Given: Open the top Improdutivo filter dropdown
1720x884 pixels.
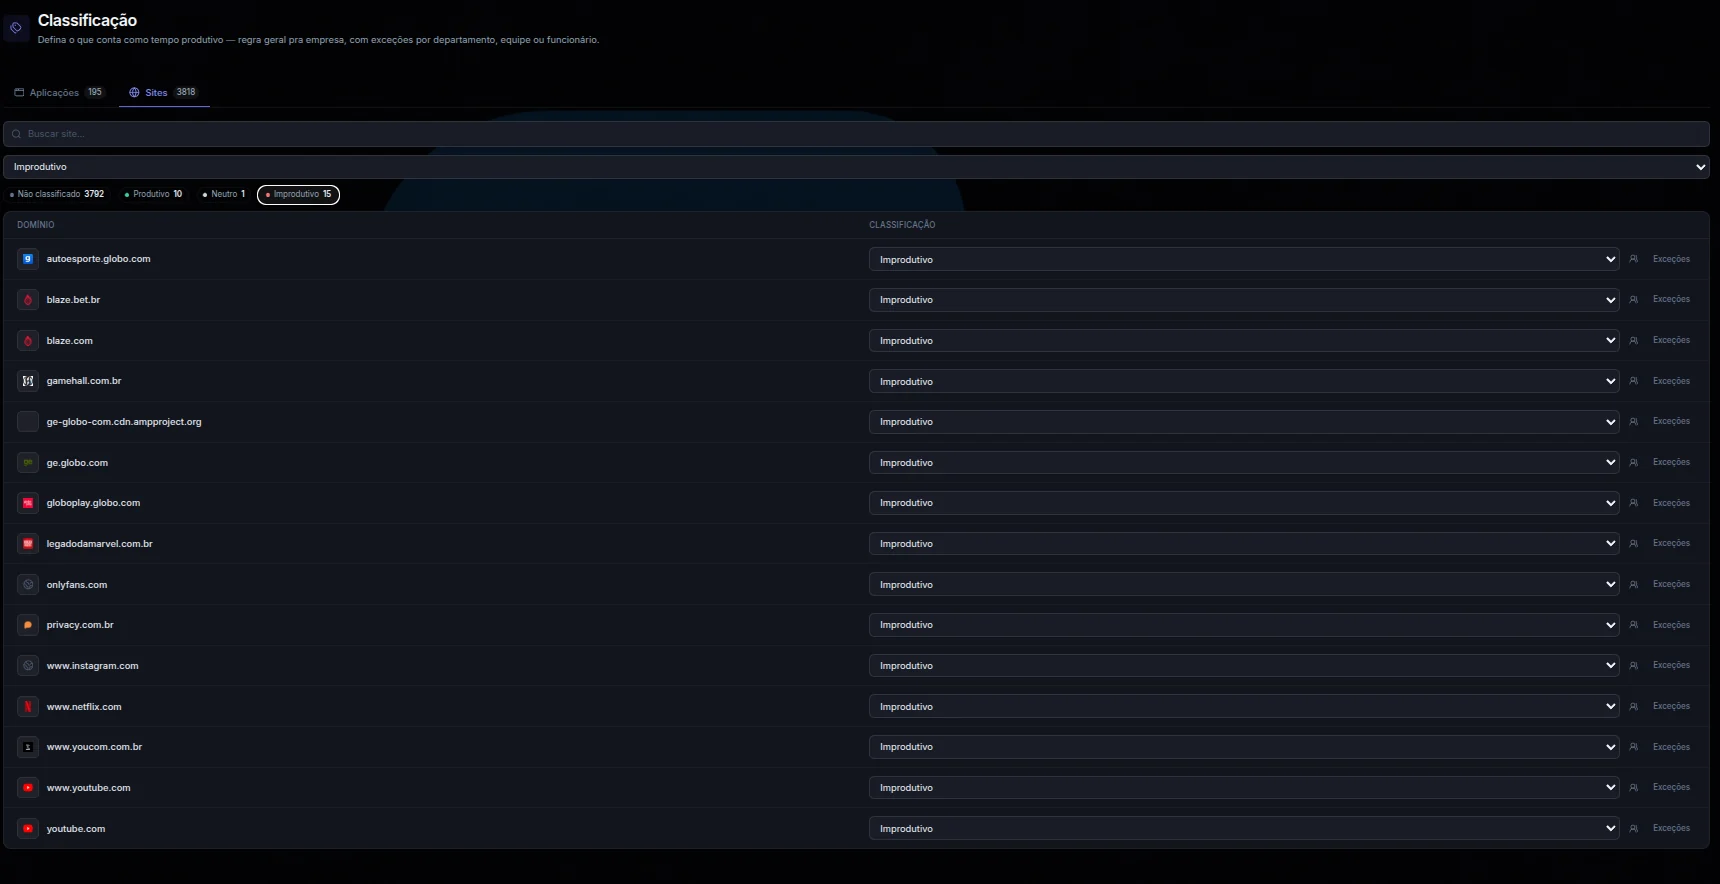Looking at the screenshot, I should click(x=856, y=167).
